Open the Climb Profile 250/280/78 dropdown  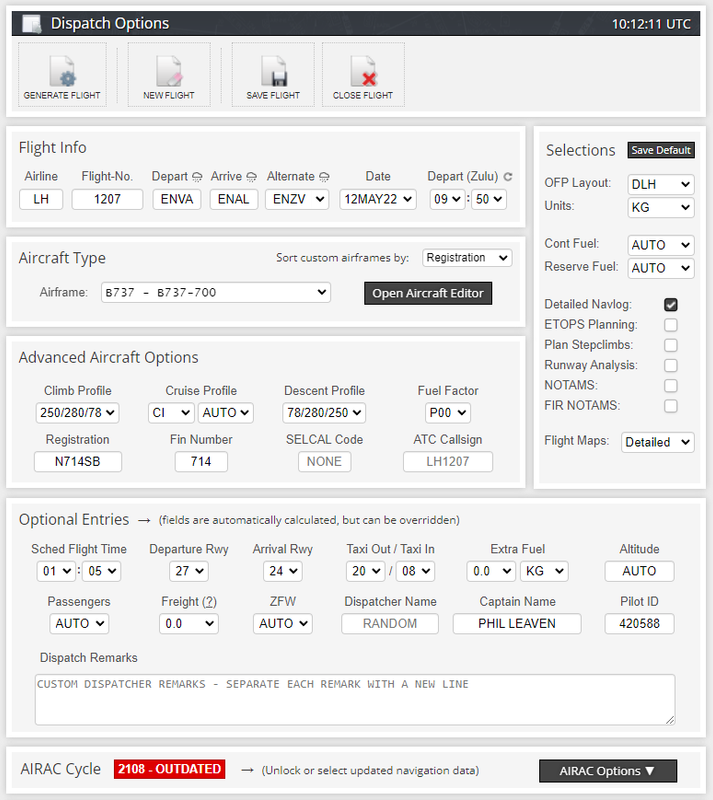(78, 413)
